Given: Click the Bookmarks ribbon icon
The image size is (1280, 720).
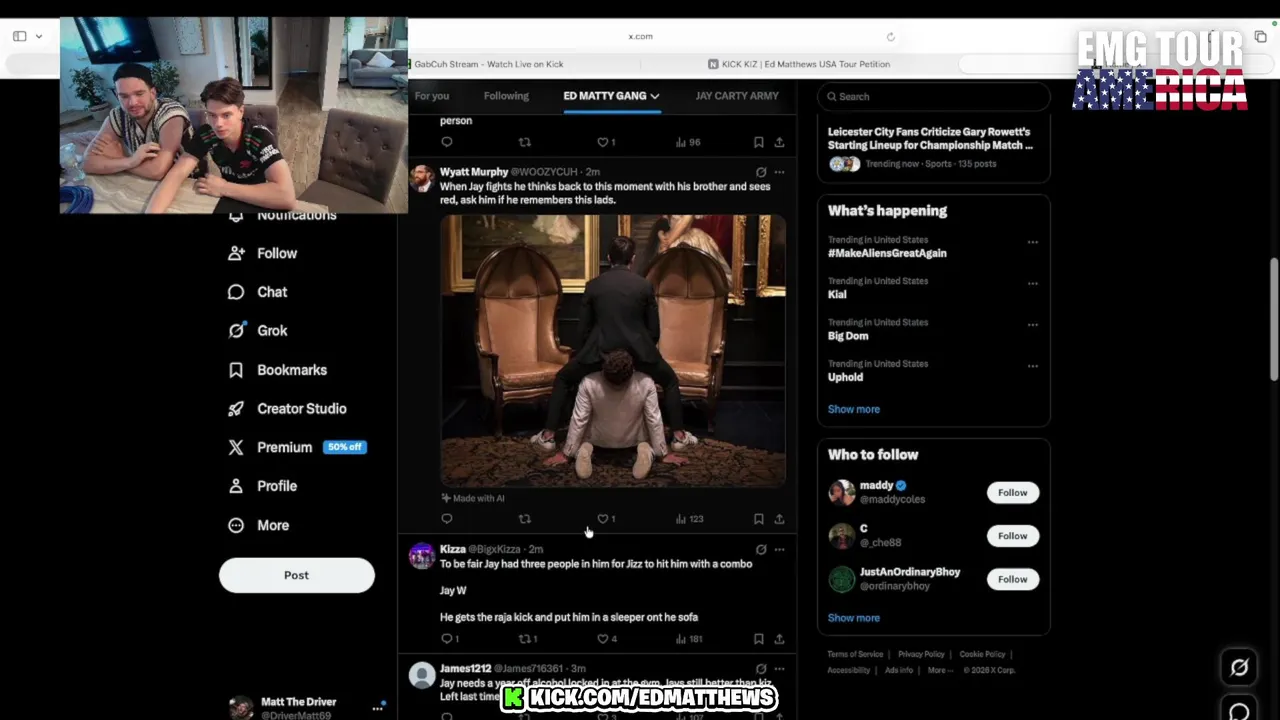Looking at the screenshot, I should point(236,370).
